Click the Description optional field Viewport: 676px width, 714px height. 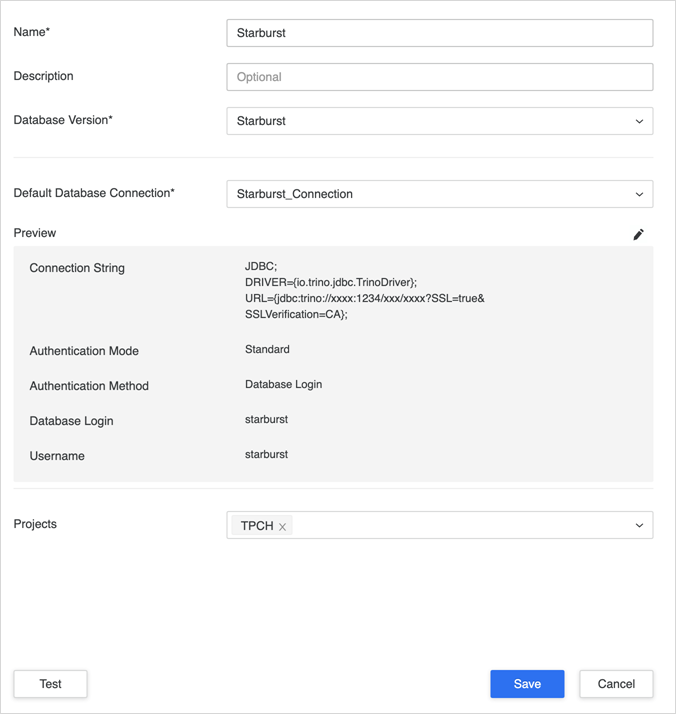440,77
